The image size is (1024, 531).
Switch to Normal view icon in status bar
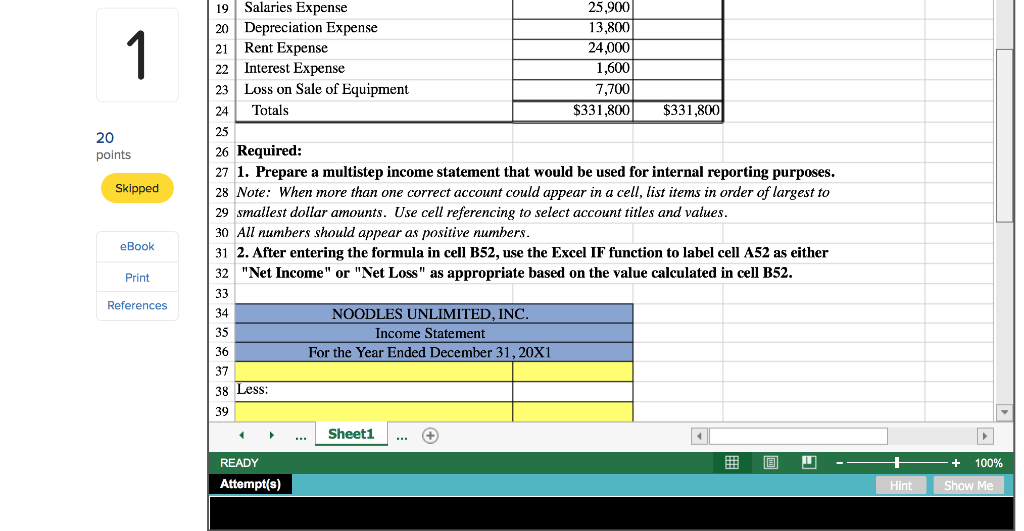[x=731, y=462]
